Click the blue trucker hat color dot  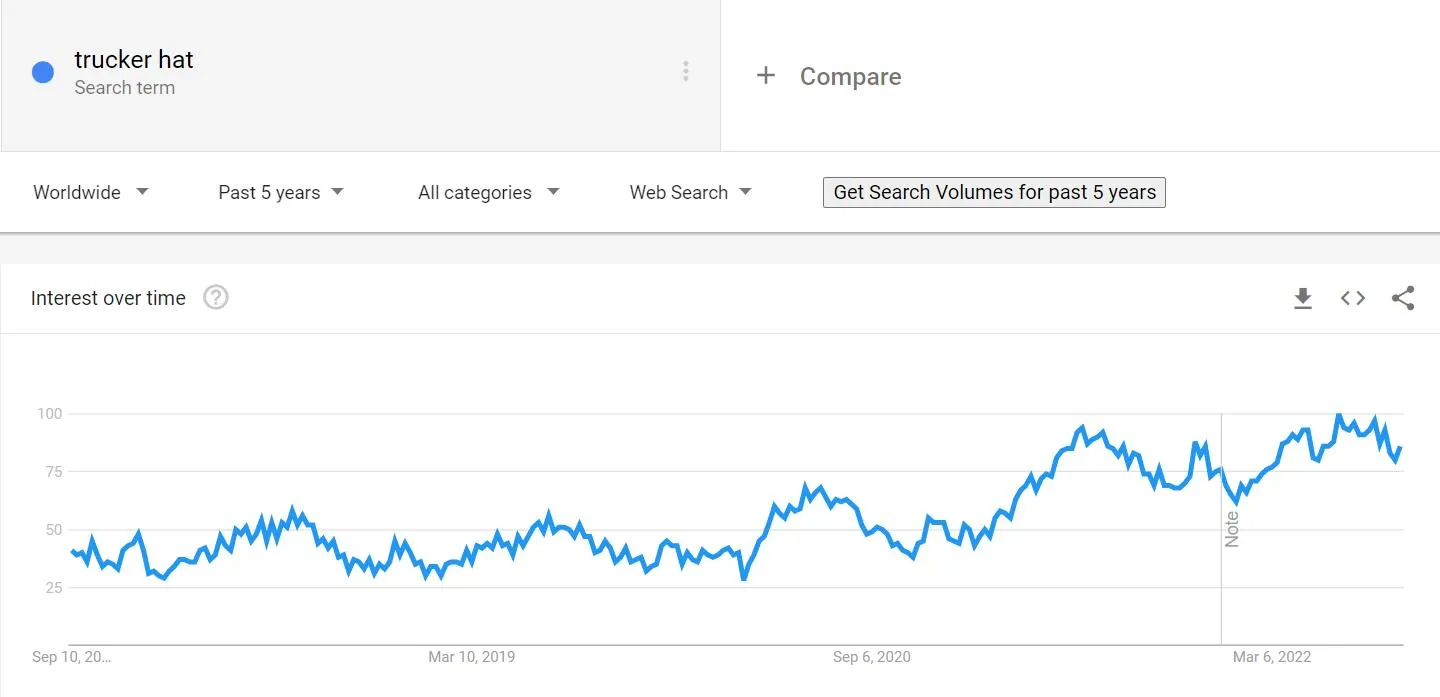coord(43,72)
